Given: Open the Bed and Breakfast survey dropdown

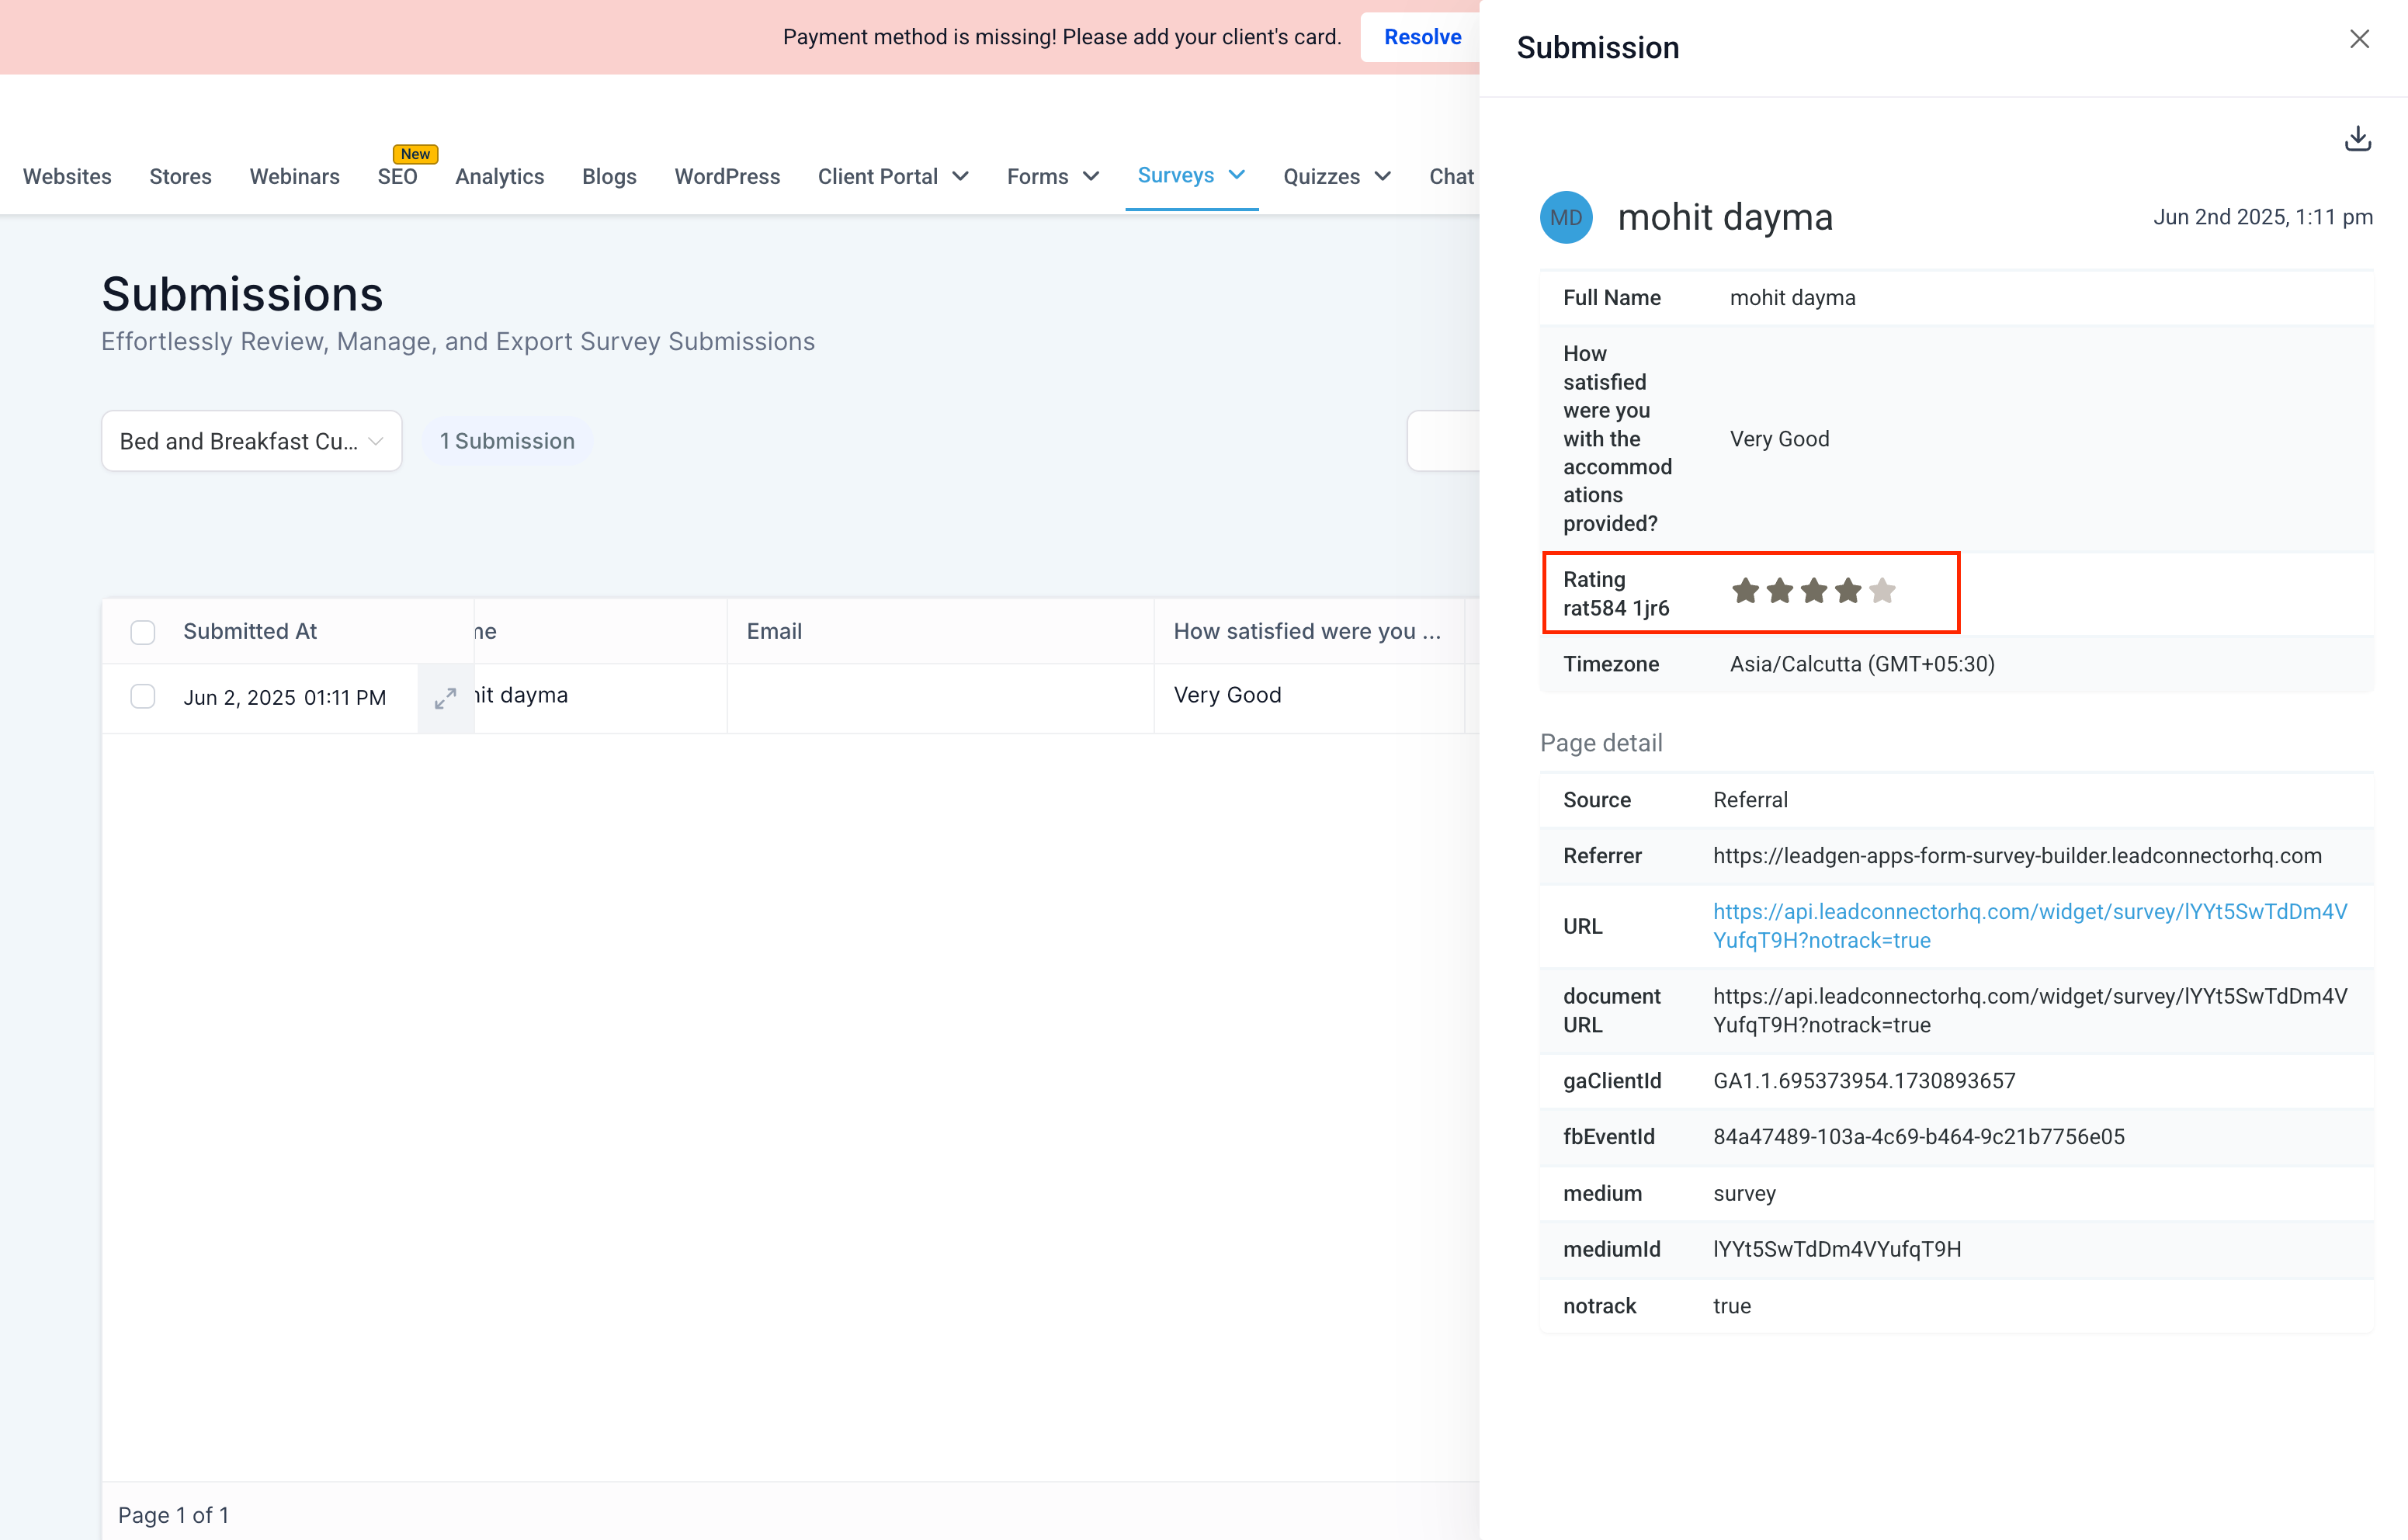Looking at the screenshot, I should [251, 441].
